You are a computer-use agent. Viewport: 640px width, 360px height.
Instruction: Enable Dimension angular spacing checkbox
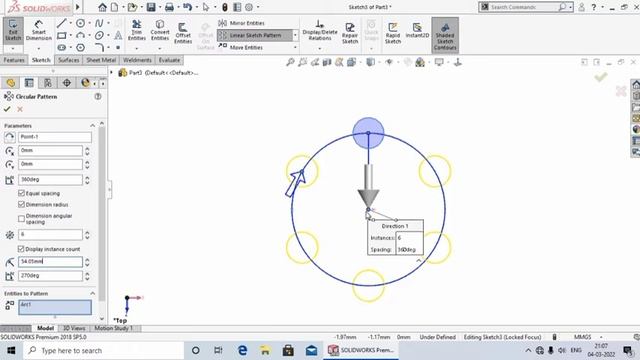coord(21,219)
